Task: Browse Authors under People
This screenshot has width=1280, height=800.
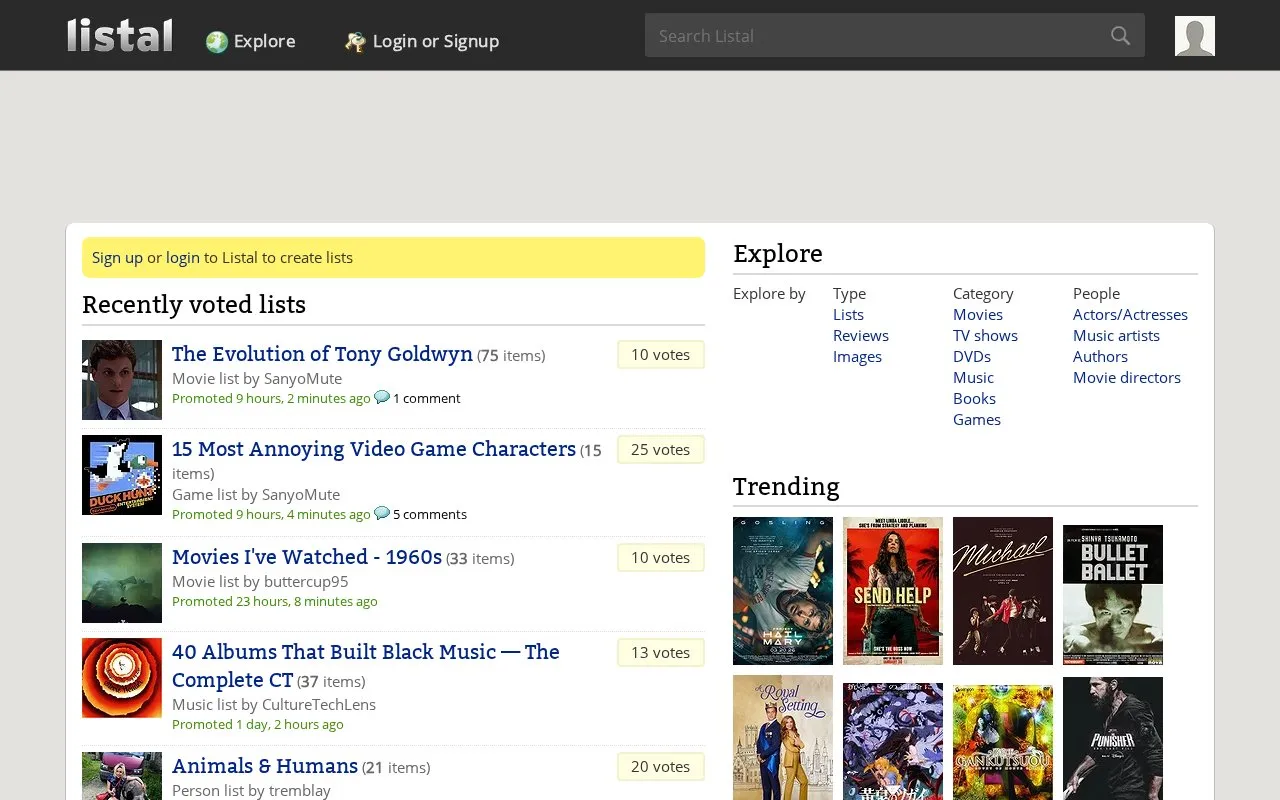Action: 1100,356
